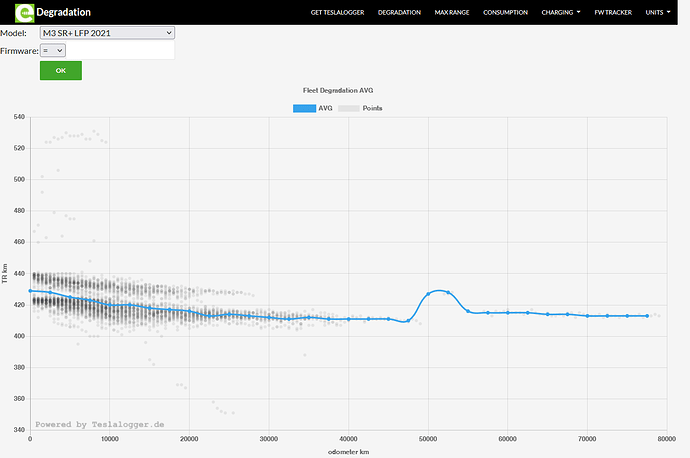This screenshot has height=458, width=690.
Task: Click the x-axis label 80000
Action: pyautogui.click(x=667, y=439)
